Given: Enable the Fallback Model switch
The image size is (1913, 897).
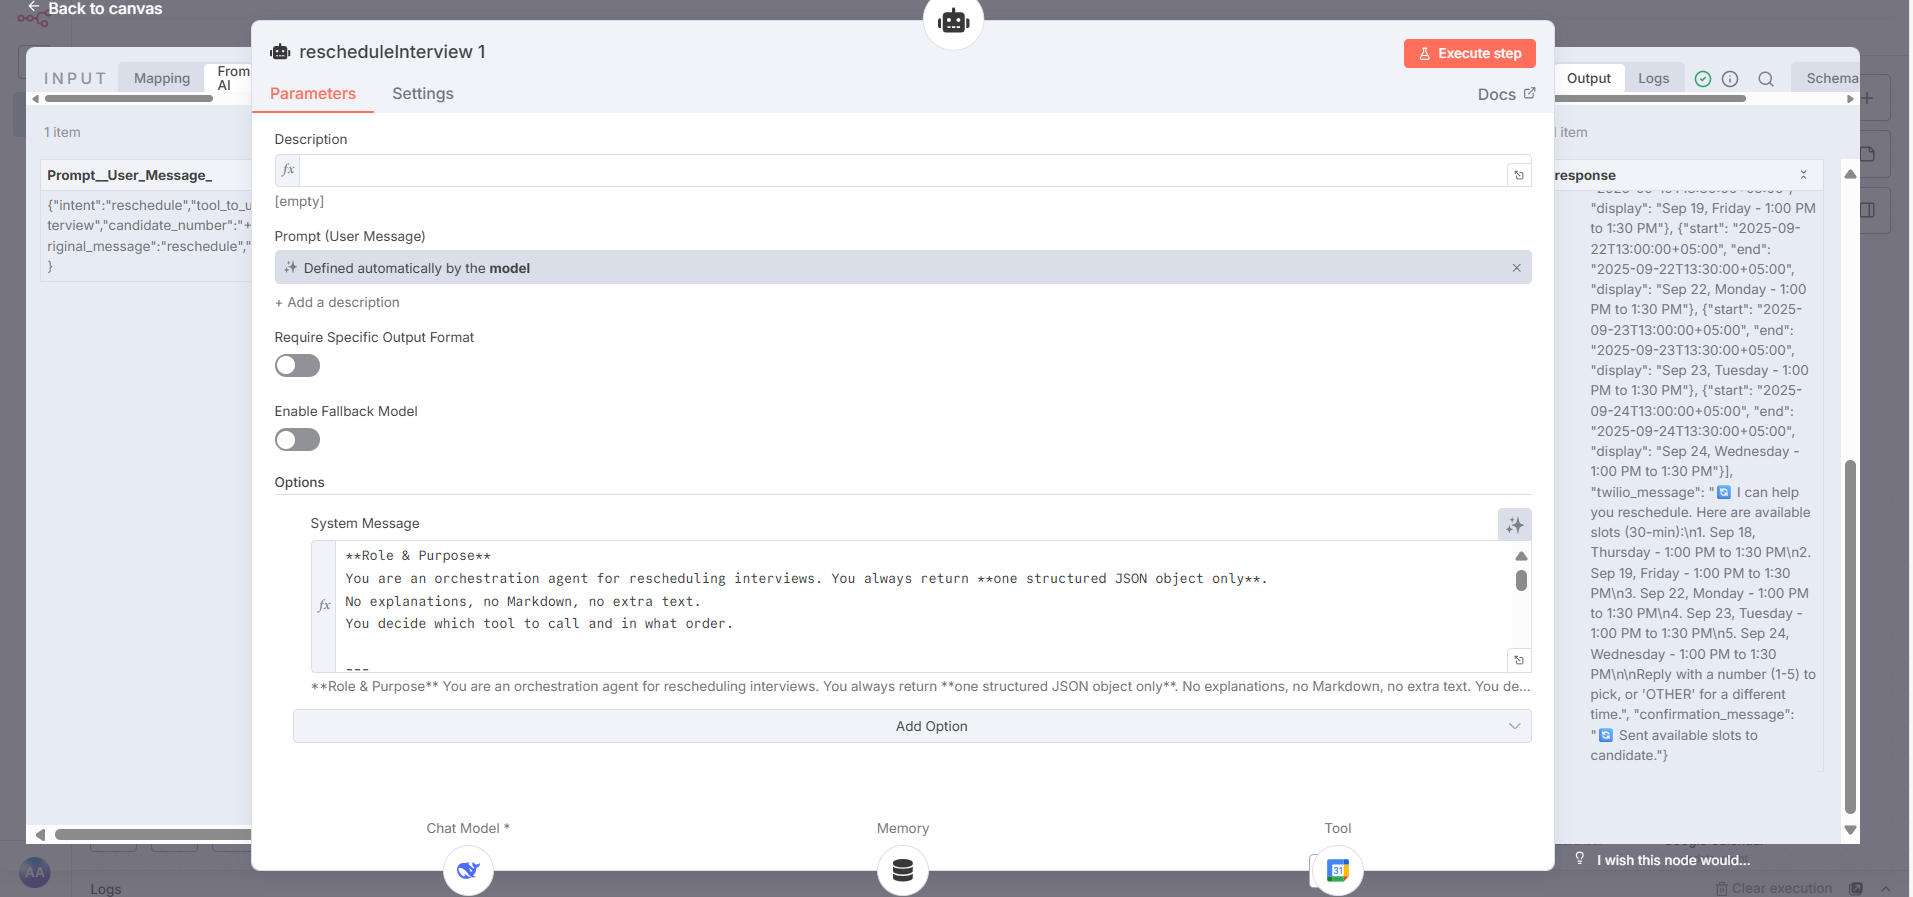Looking at the screenshot, I should pyautogui.click(x=297, y=440).
